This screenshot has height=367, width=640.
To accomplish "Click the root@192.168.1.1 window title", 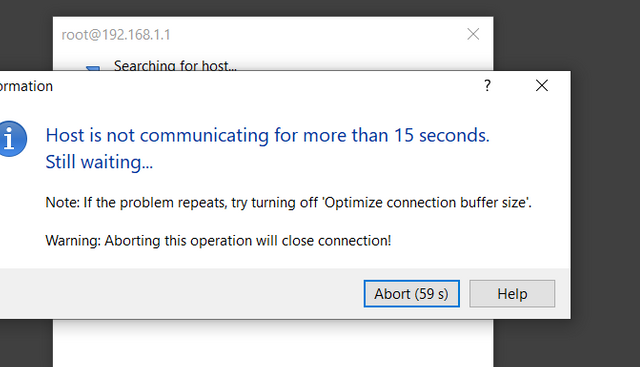I will [x=116, y=35].
